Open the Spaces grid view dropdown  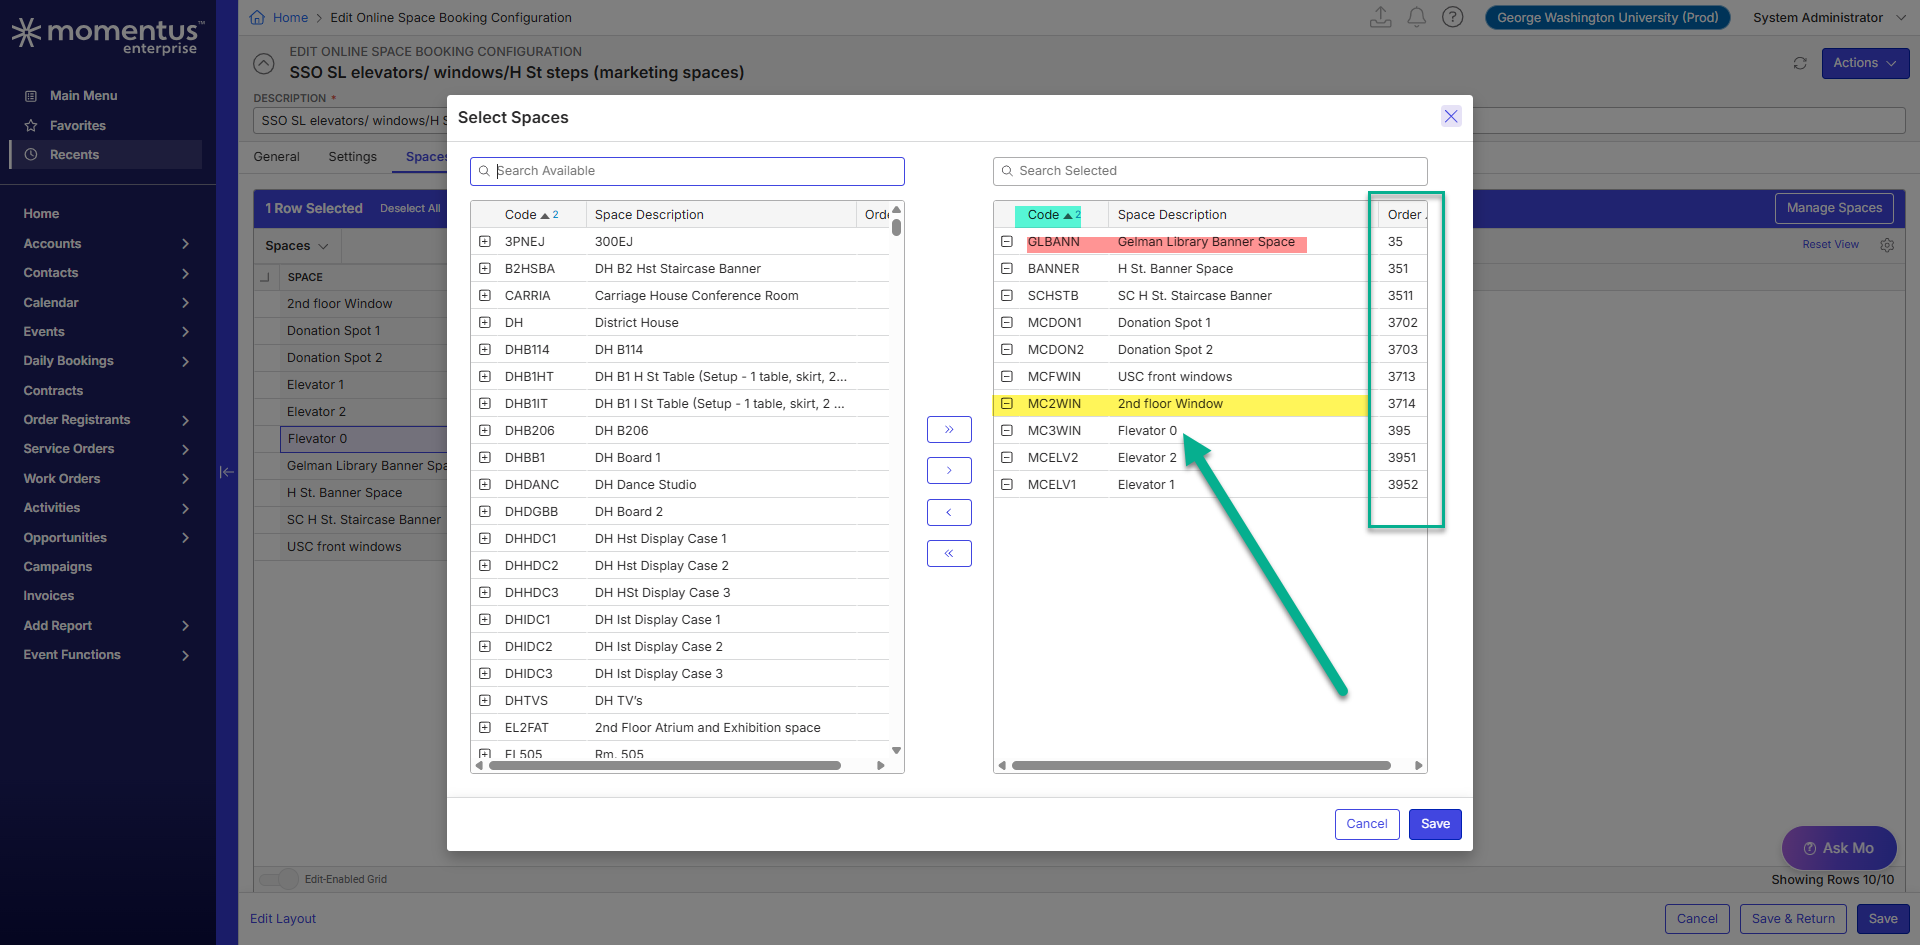(297, 245)
